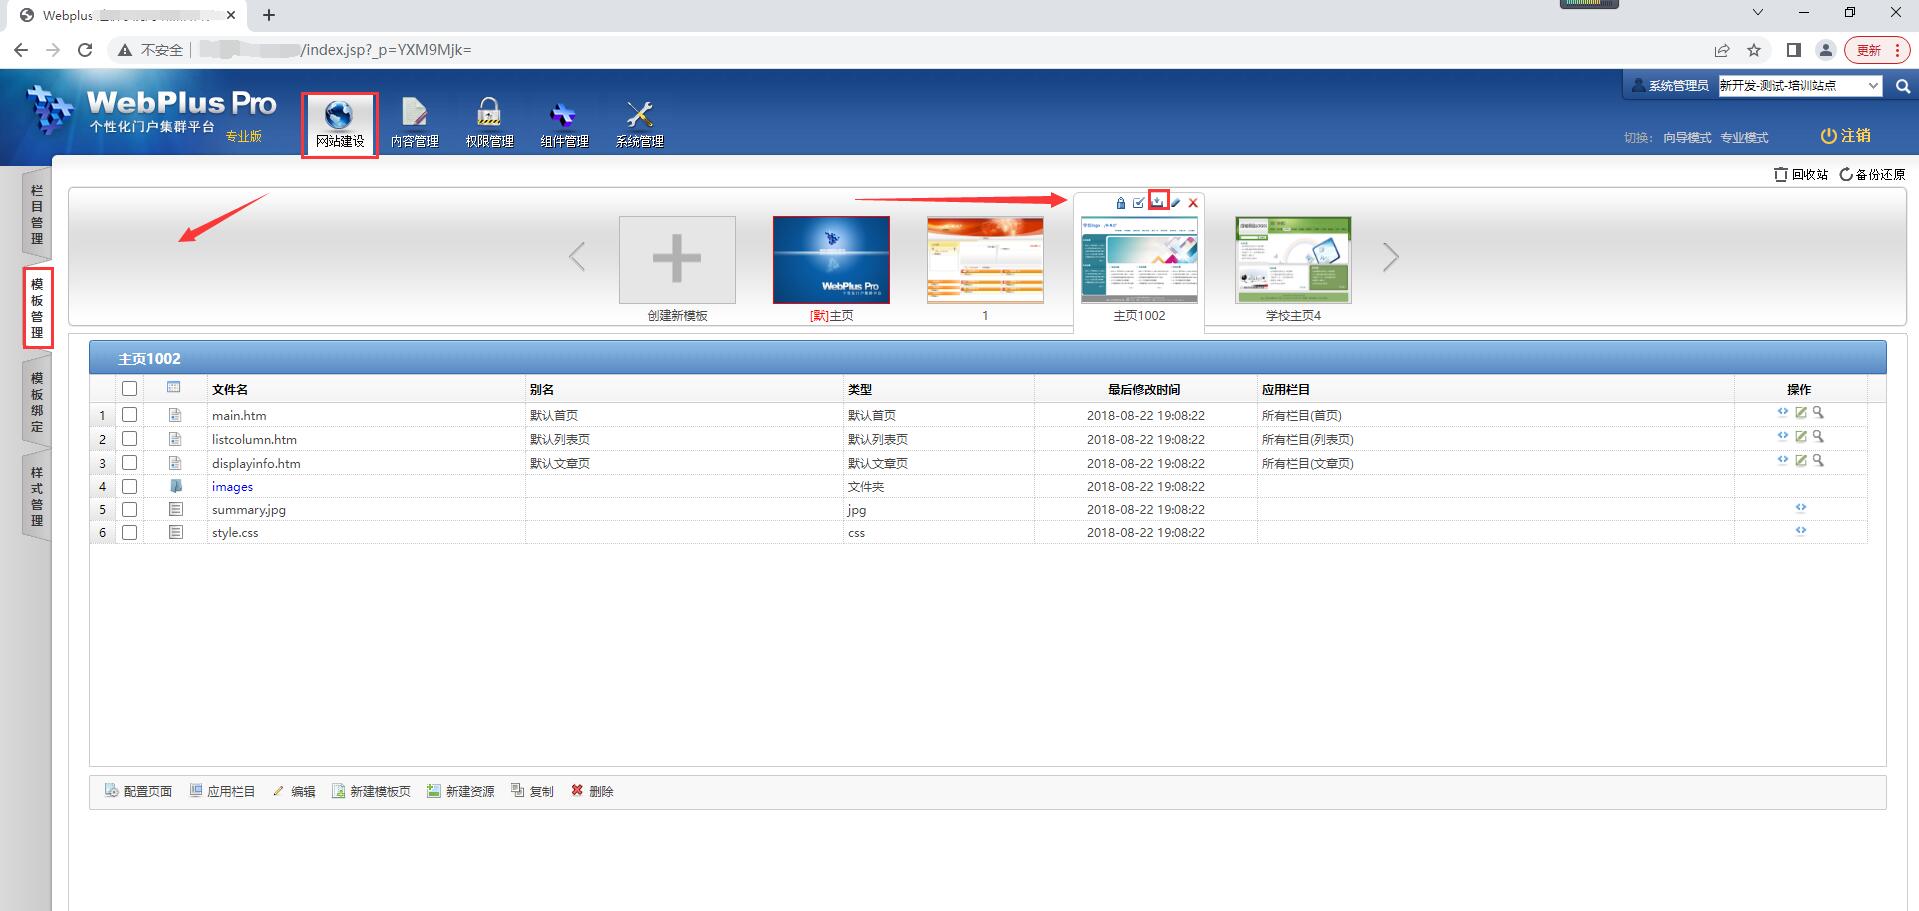Click the lock icon on template 主页1002

(x=1120, y=203)
